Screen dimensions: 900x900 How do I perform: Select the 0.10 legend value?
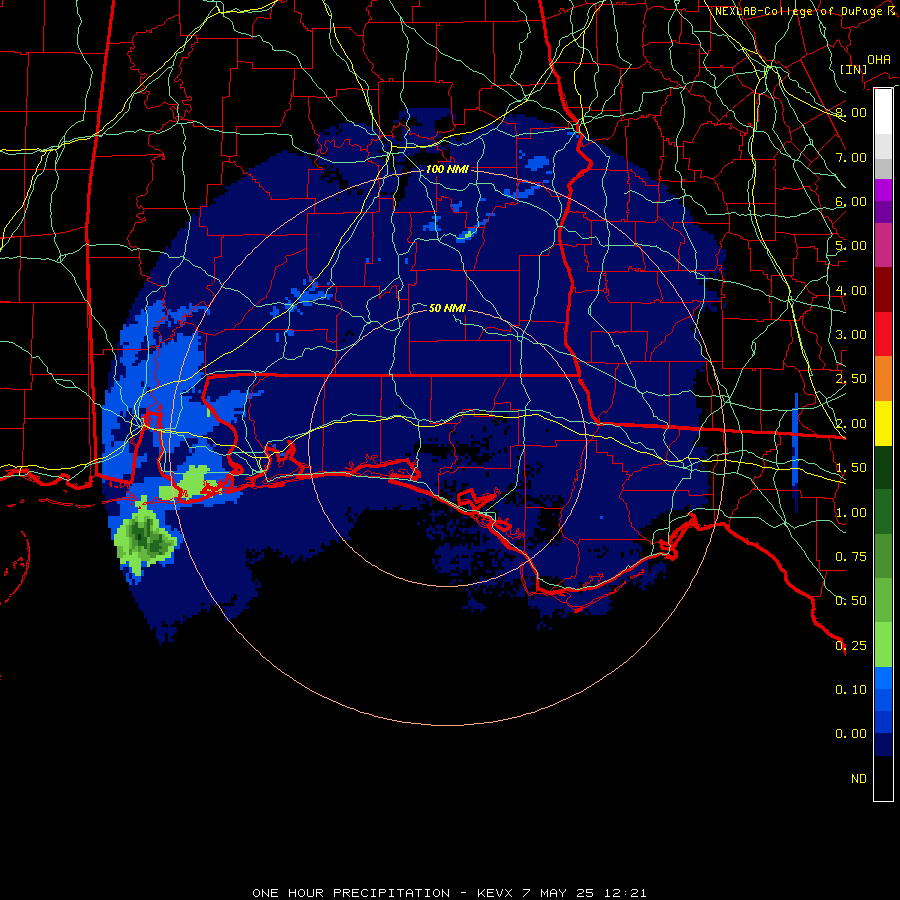tap(851, 690)
